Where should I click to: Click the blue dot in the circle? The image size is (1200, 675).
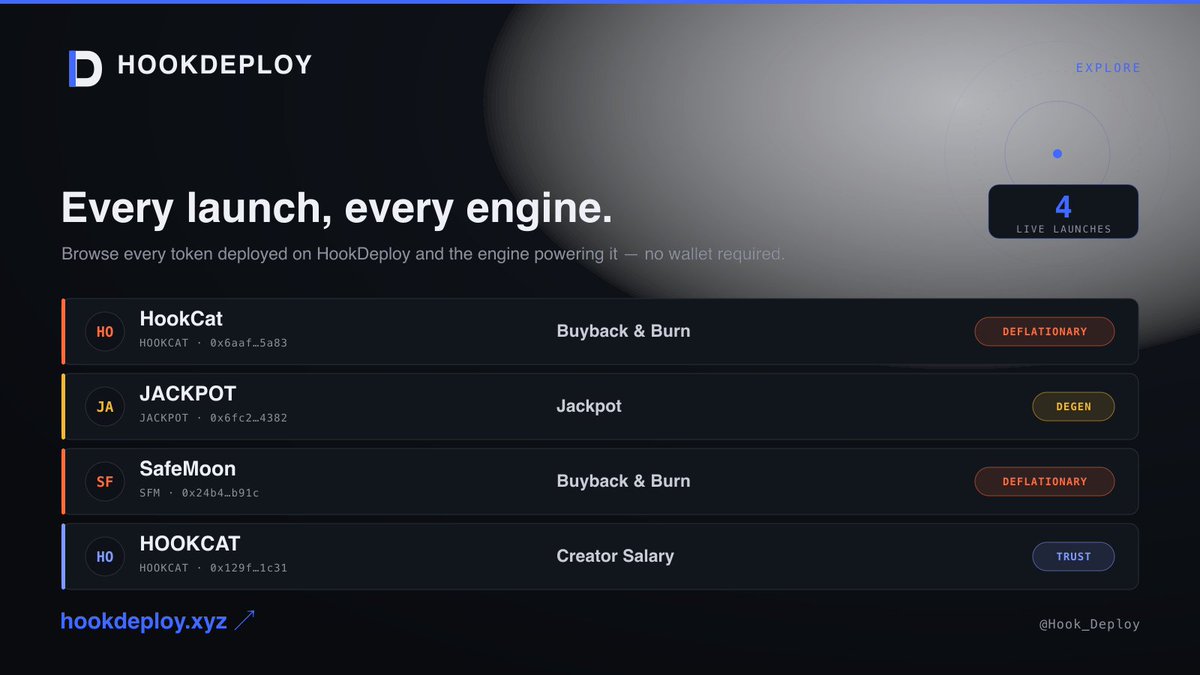coord(1057,154)
